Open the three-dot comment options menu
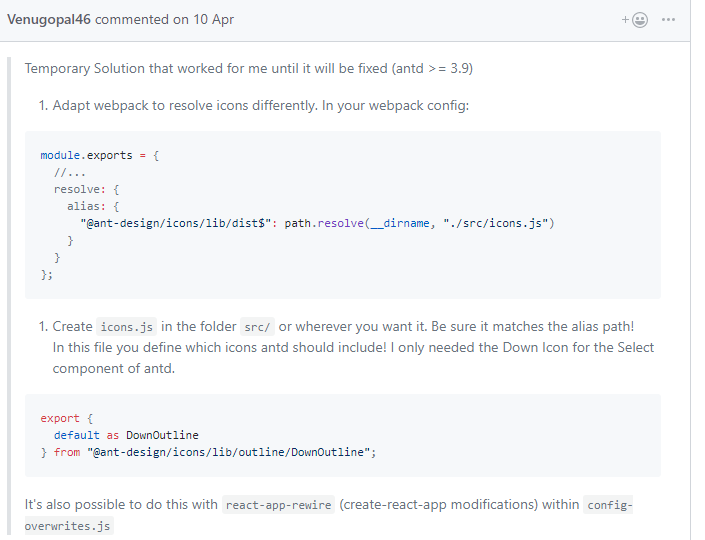This screenshot has width=705, height=540. 668,20
